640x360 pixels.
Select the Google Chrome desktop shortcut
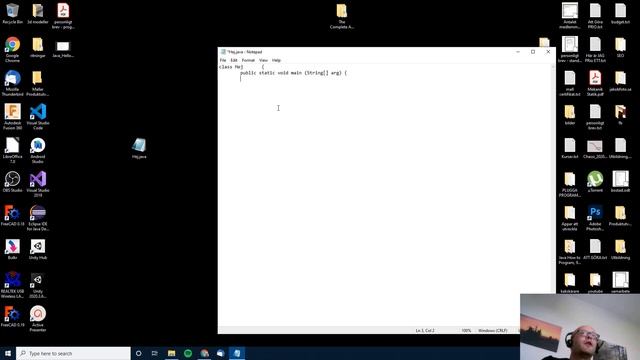[13, 49]
